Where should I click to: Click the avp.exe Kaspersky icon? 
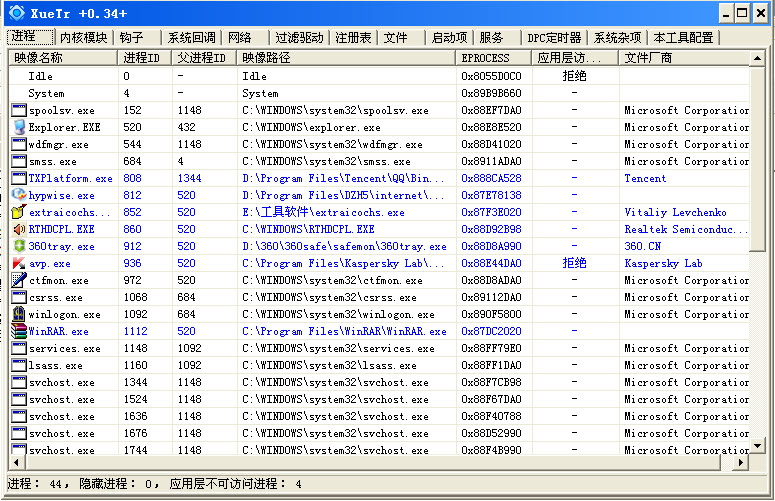[19, 263]
